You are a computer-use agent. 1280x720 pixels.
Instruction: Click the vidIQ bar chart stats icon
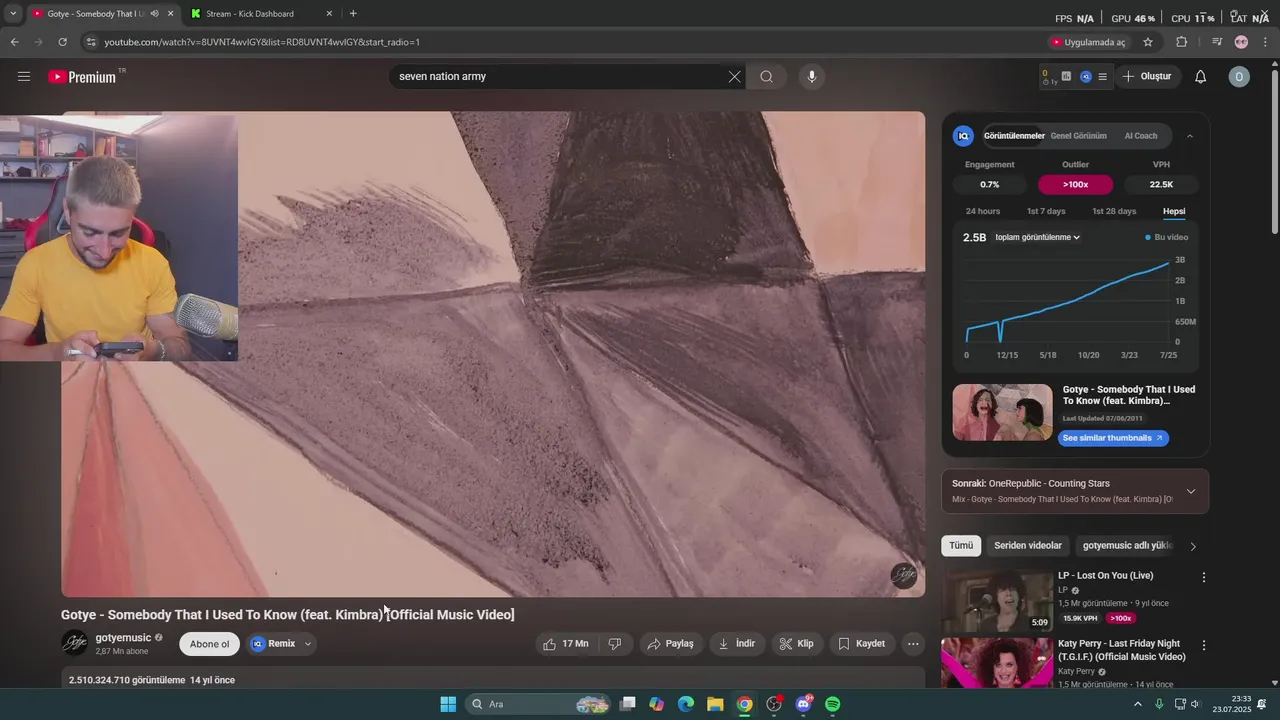1066,76
